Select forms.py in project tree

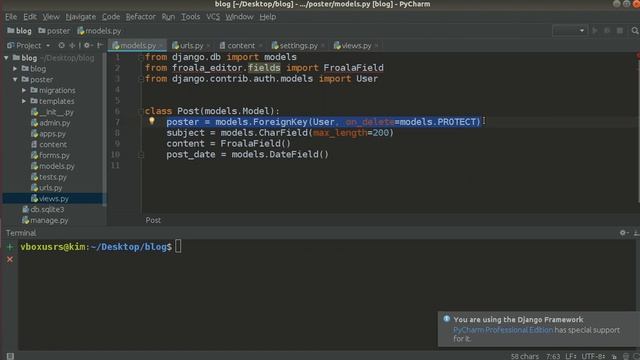(x=50, y=155)
